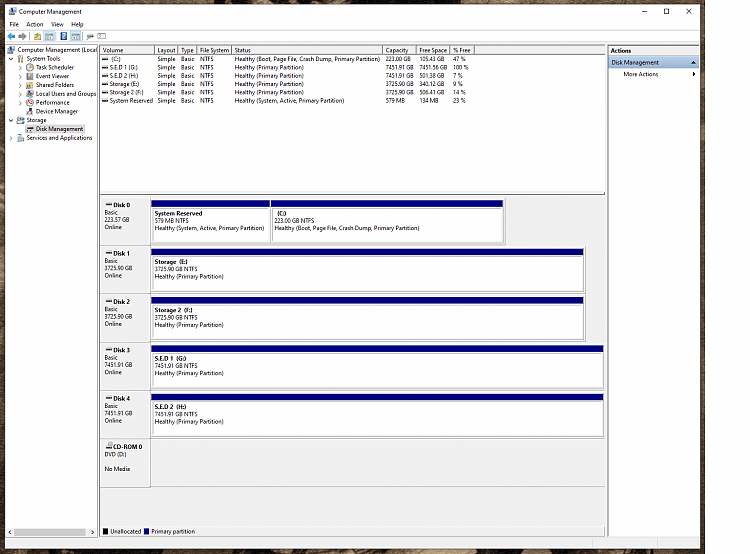Select the (C:) volume row in list
The height and width of the screenshot is (554, 750).
(287, 59)
